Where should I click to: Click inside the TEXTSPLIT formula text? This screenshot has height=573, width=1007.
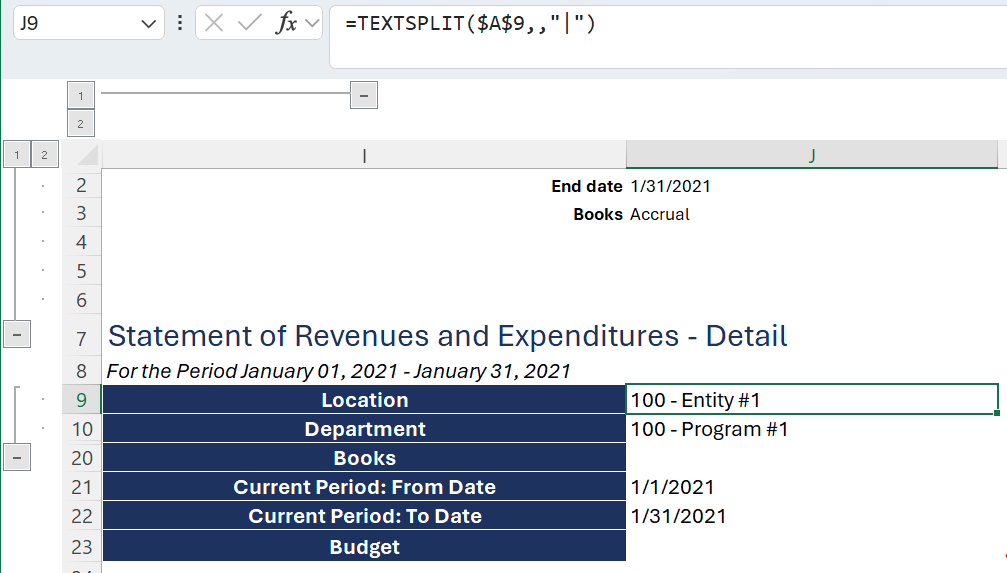pos(470,24)
